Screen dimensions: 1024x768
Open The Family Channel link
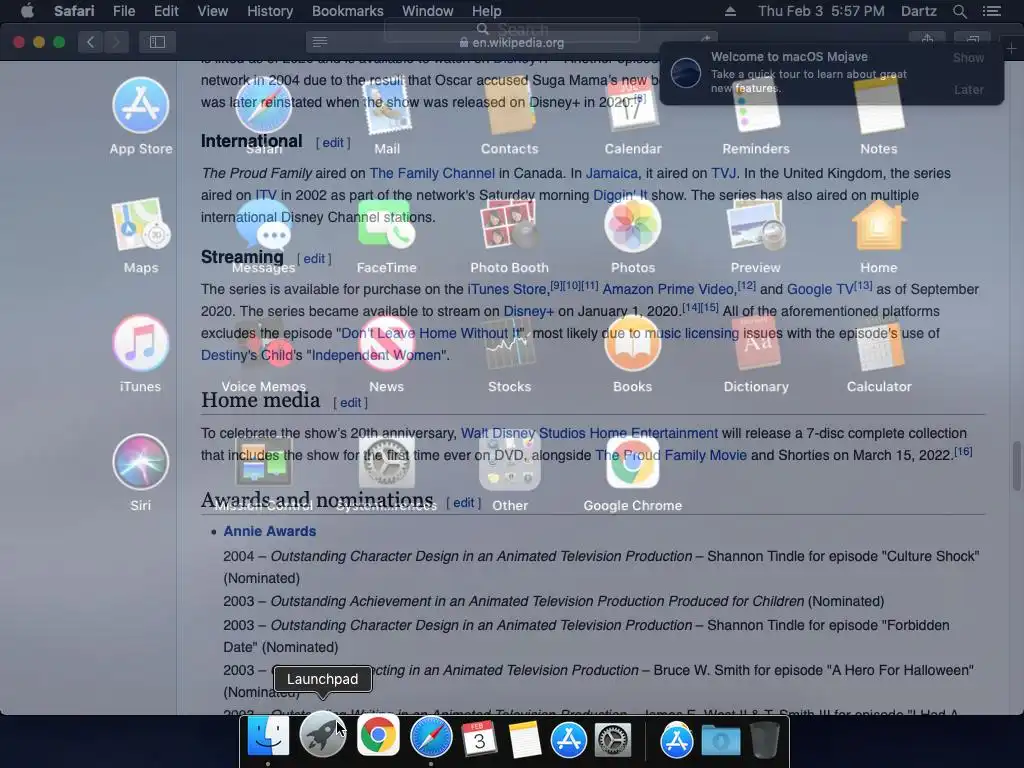click(x=432, y=173)
